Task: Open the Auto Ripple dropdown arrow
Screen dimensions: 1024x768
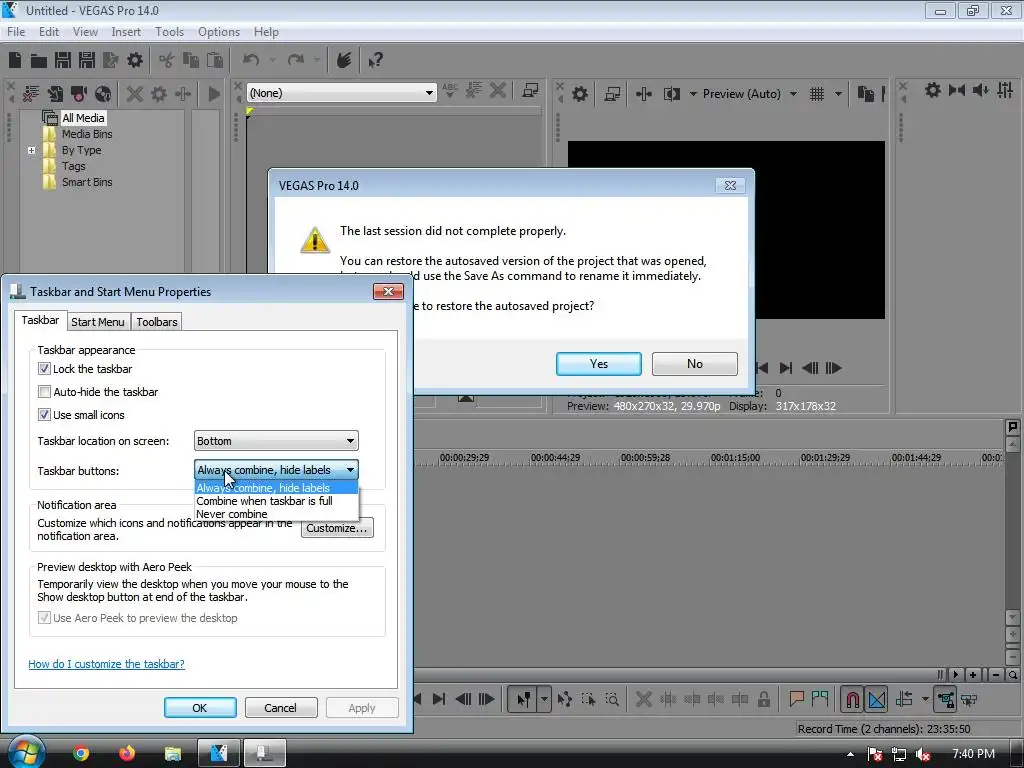Action: pos(925,699)
